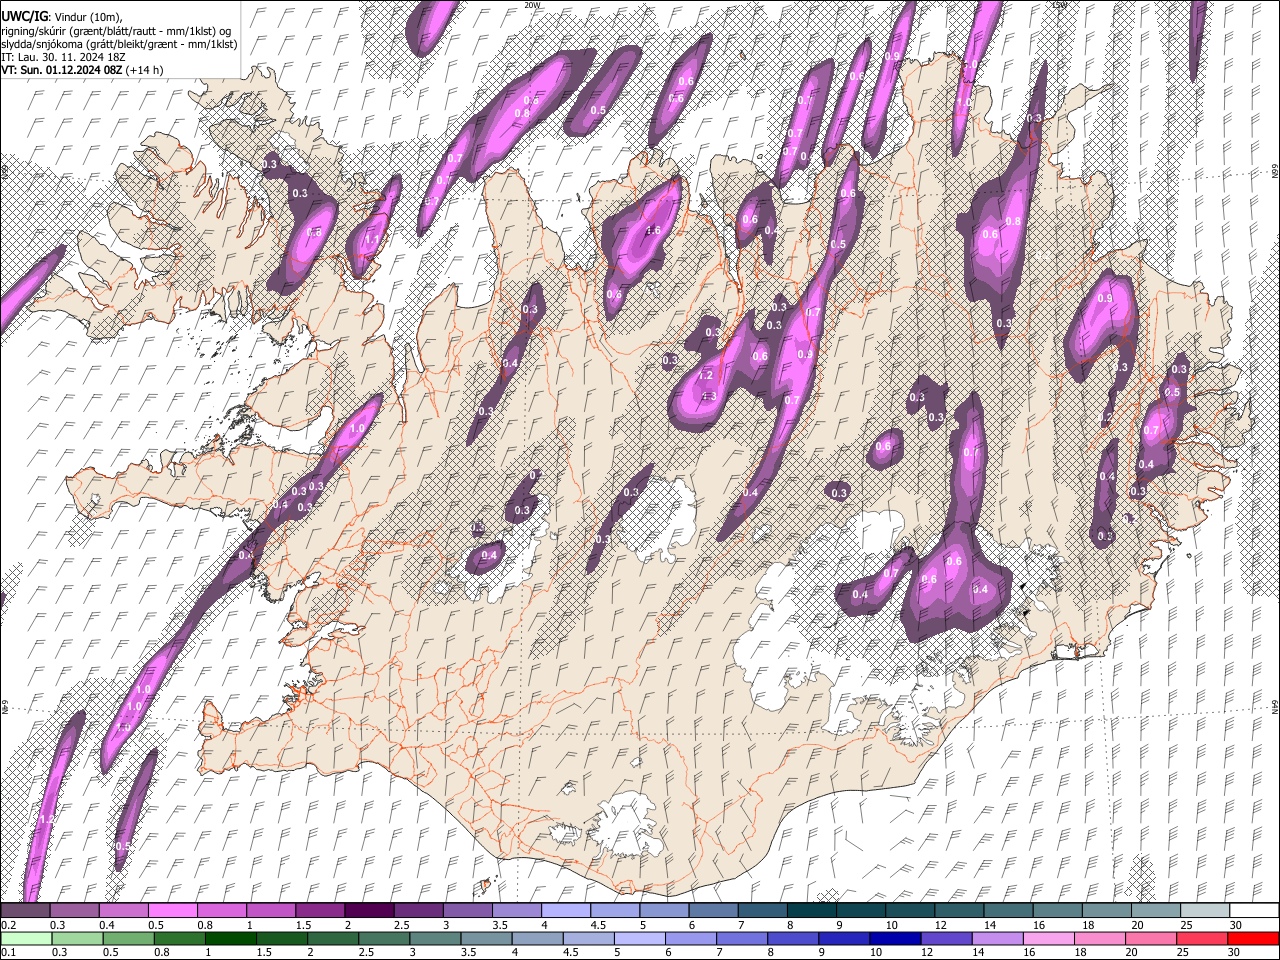Select the dark gray-purple 0.2–0.3 swatch in upper legend
Screen dimensions: 1280x960
coord(25,911)
